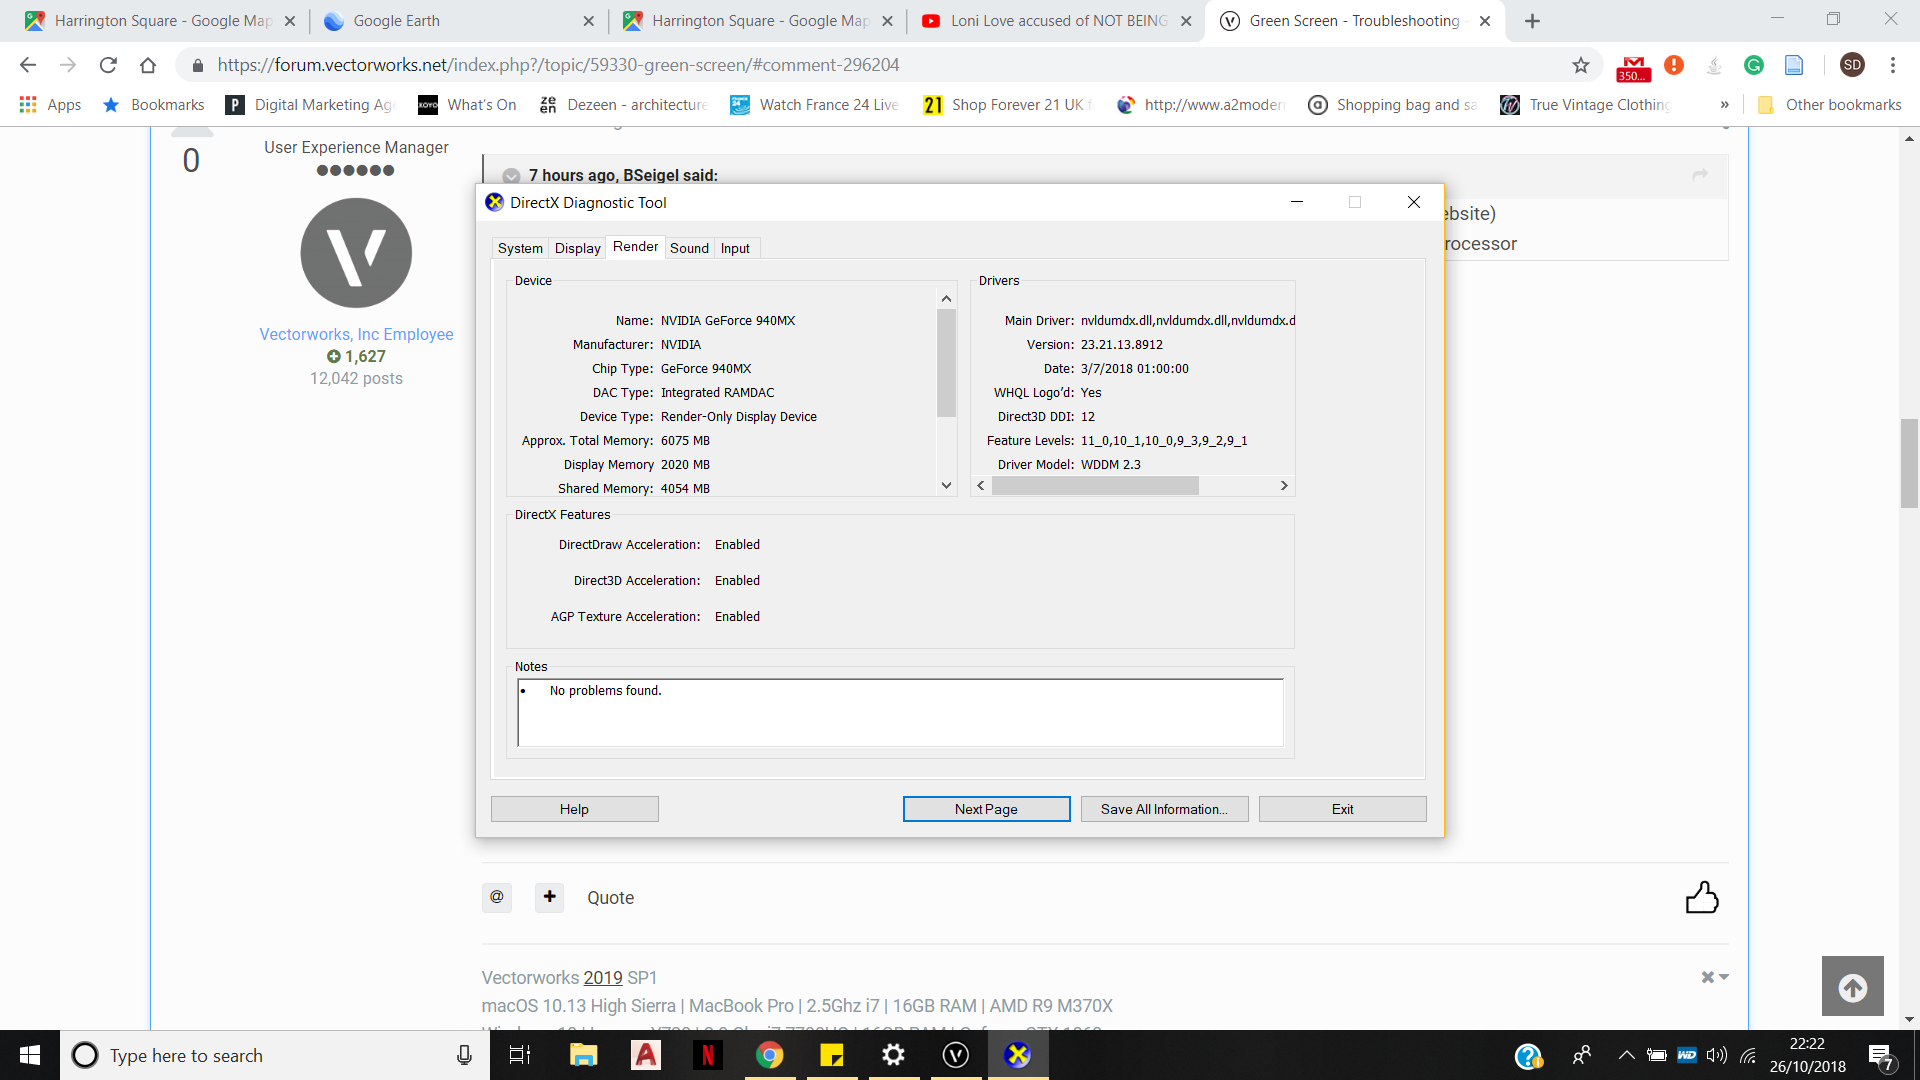Screen dimensions: 1920x1080
Task: Switch to the Display tab
Action: pyautogui.click(x=577, y=248)
